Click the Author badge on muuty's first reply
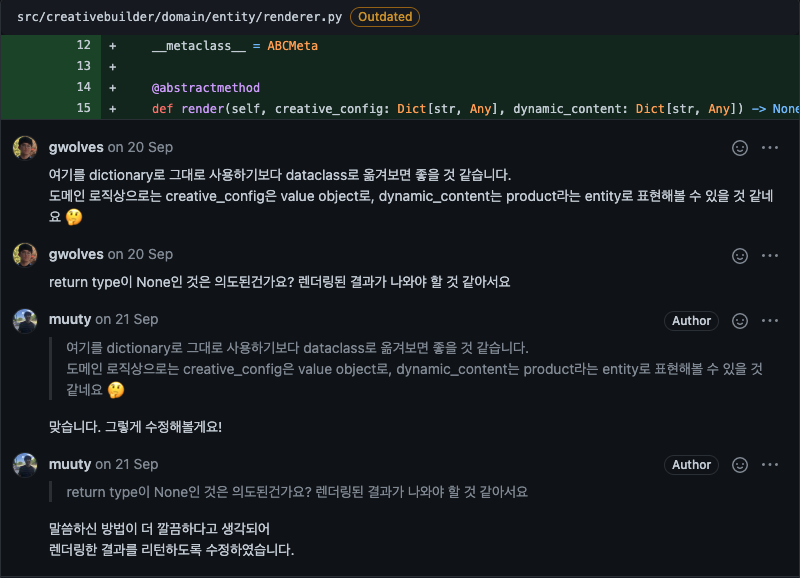The width and height of the screenshot is (800, 578). coord(691,320)
